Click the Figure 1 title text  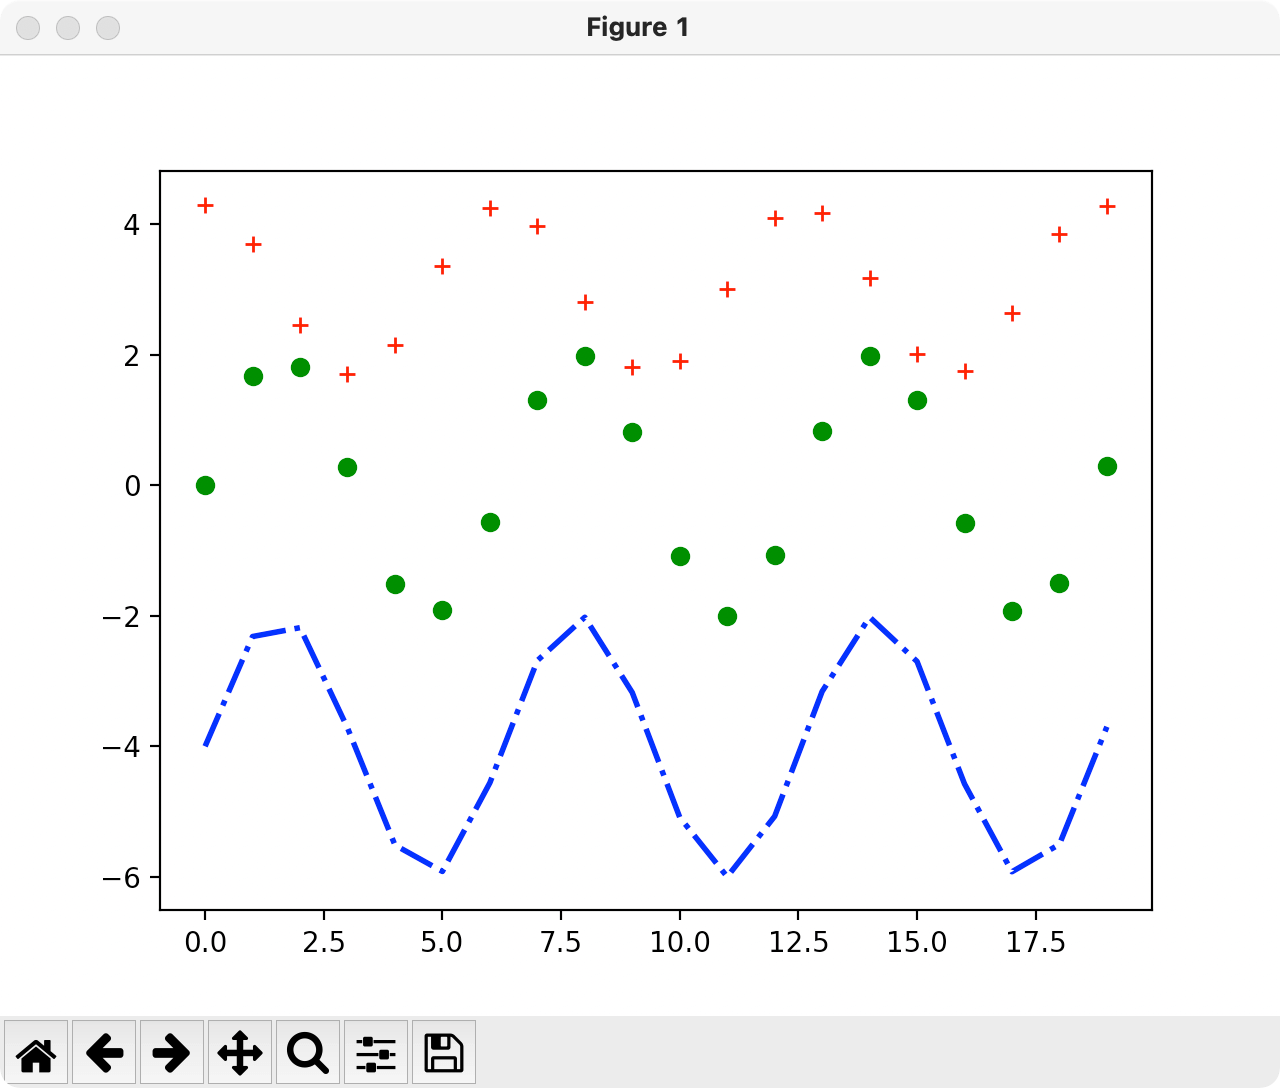pyautogui.click(x=638, y=28)
